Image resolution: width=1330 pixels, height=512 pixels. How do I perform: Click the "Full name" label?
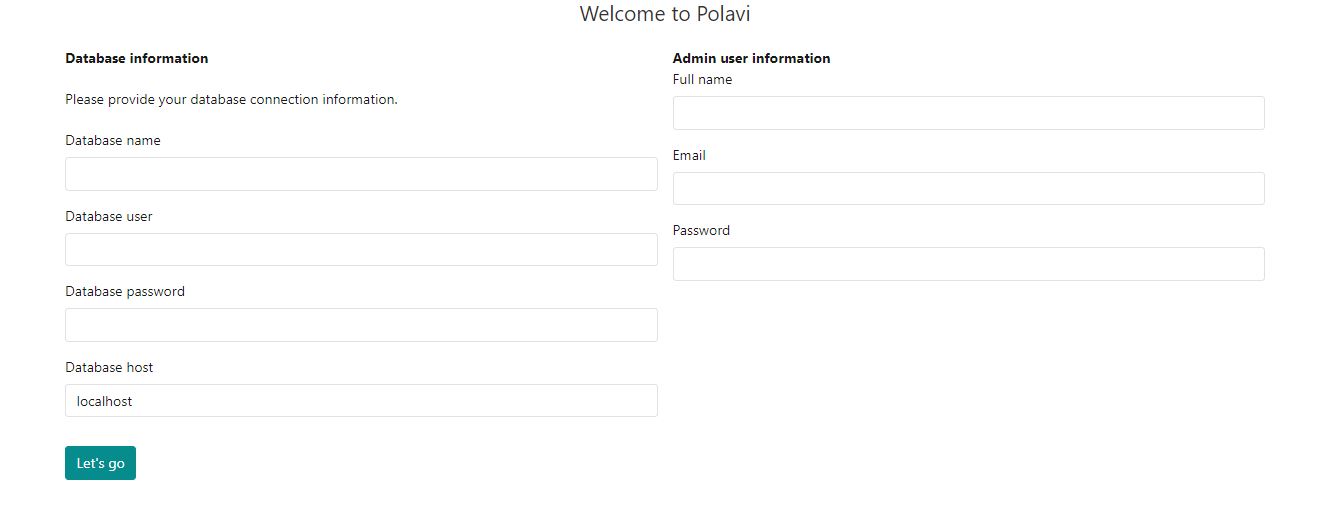(x=702, y=80)
